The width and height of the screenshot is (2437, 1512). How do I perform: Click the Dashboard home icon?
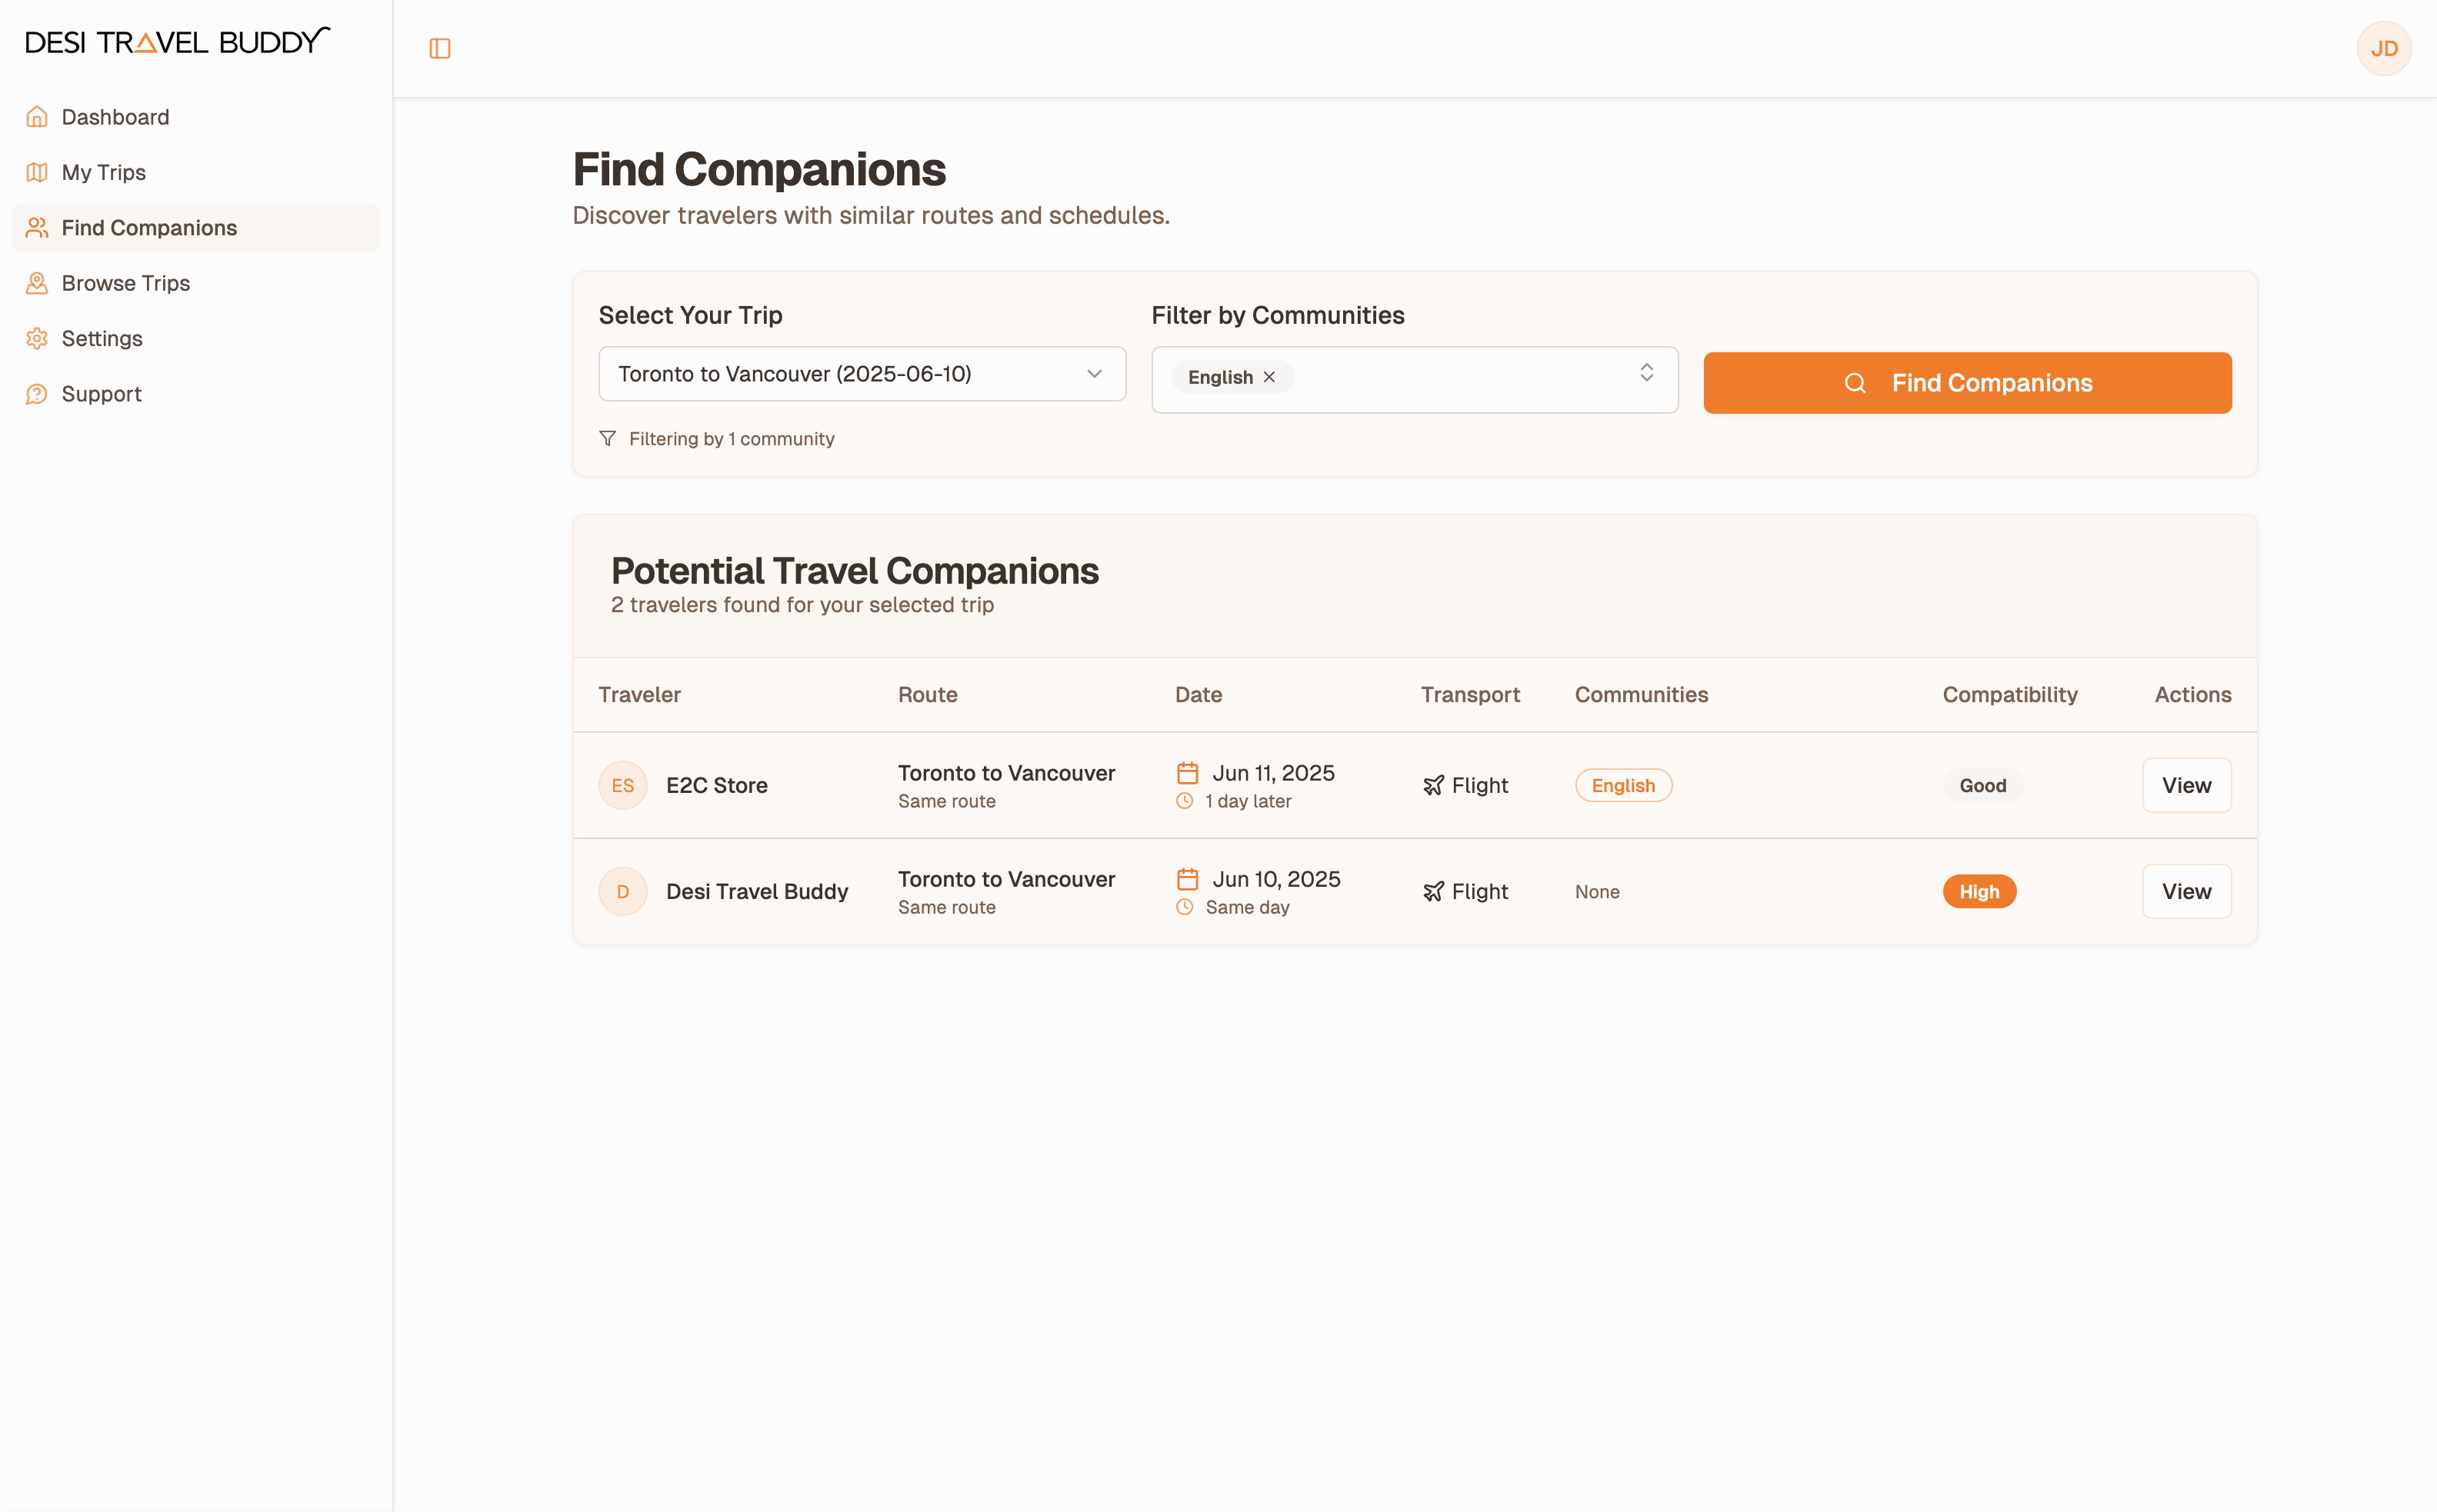pyautogui.click(x=37, y=117)
